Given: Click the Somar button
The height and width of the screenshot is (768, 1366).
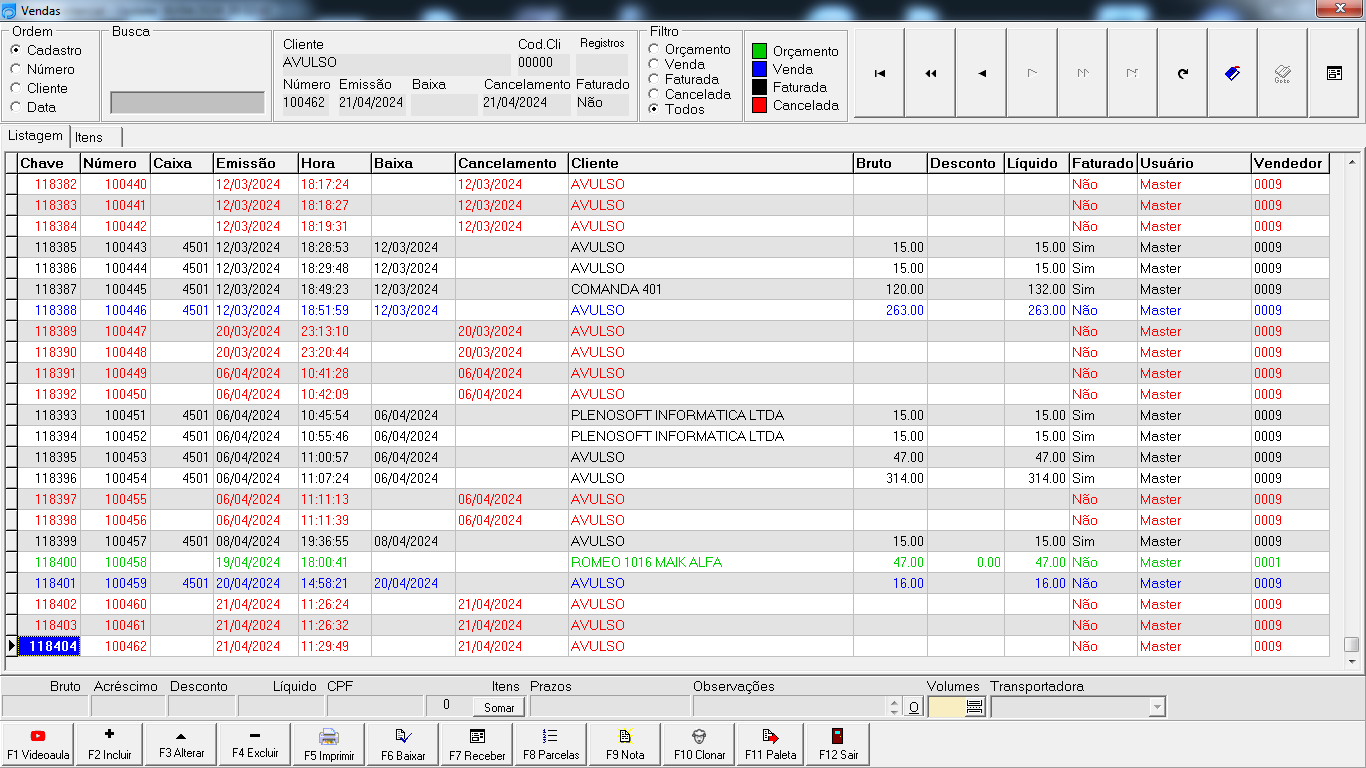Looking at the screenshot, I should tap(499, 707).
